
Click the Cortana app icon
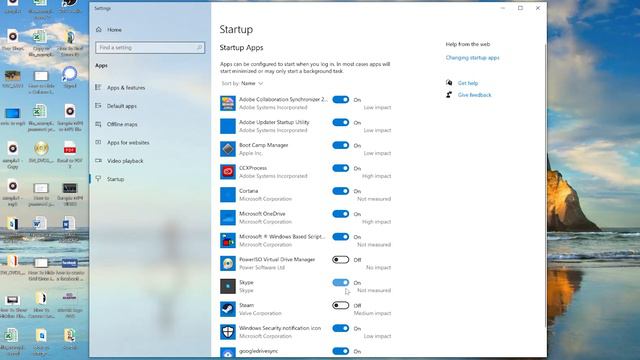click(x=228, y=195)
